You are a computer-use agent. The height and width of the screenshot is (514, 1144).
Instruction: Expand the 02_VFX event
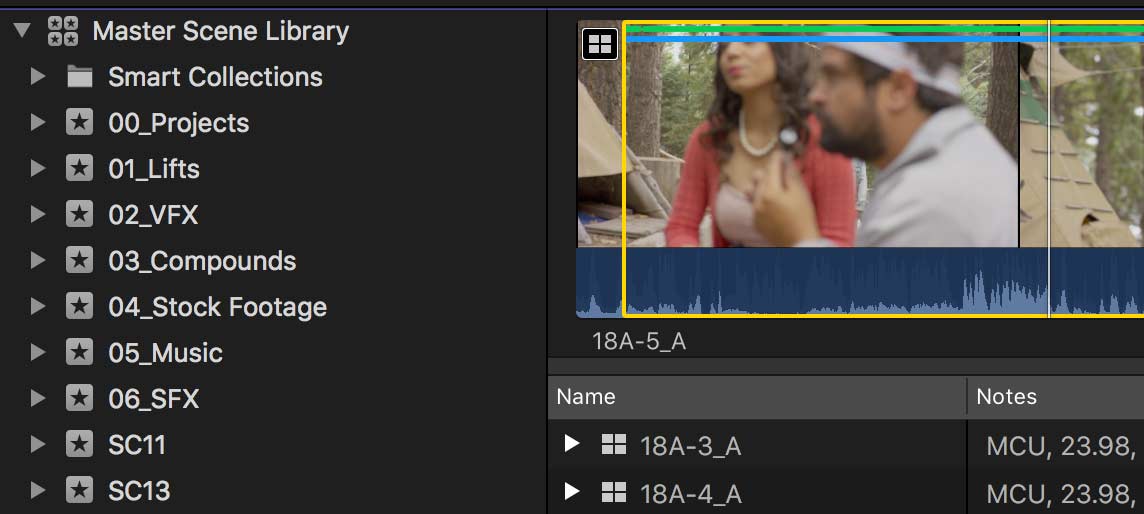(38, 214)
